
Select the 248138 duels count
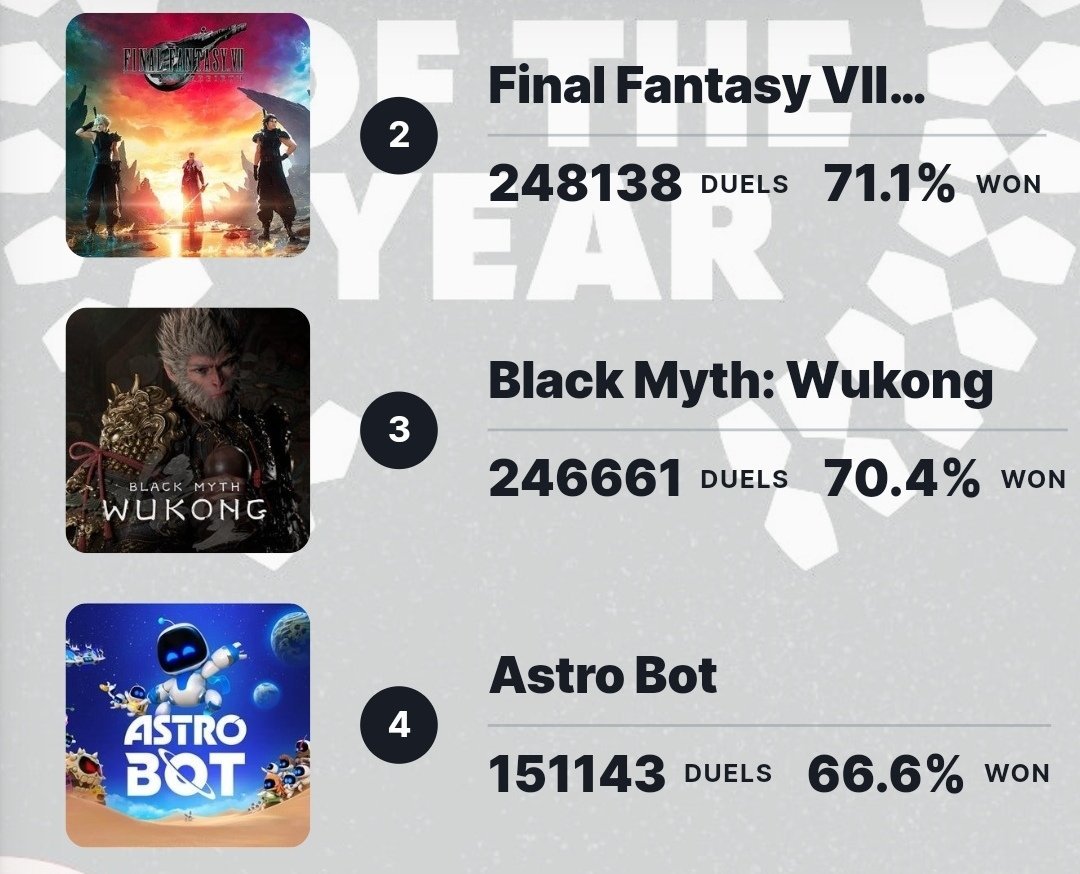click(x=585, y=184)
